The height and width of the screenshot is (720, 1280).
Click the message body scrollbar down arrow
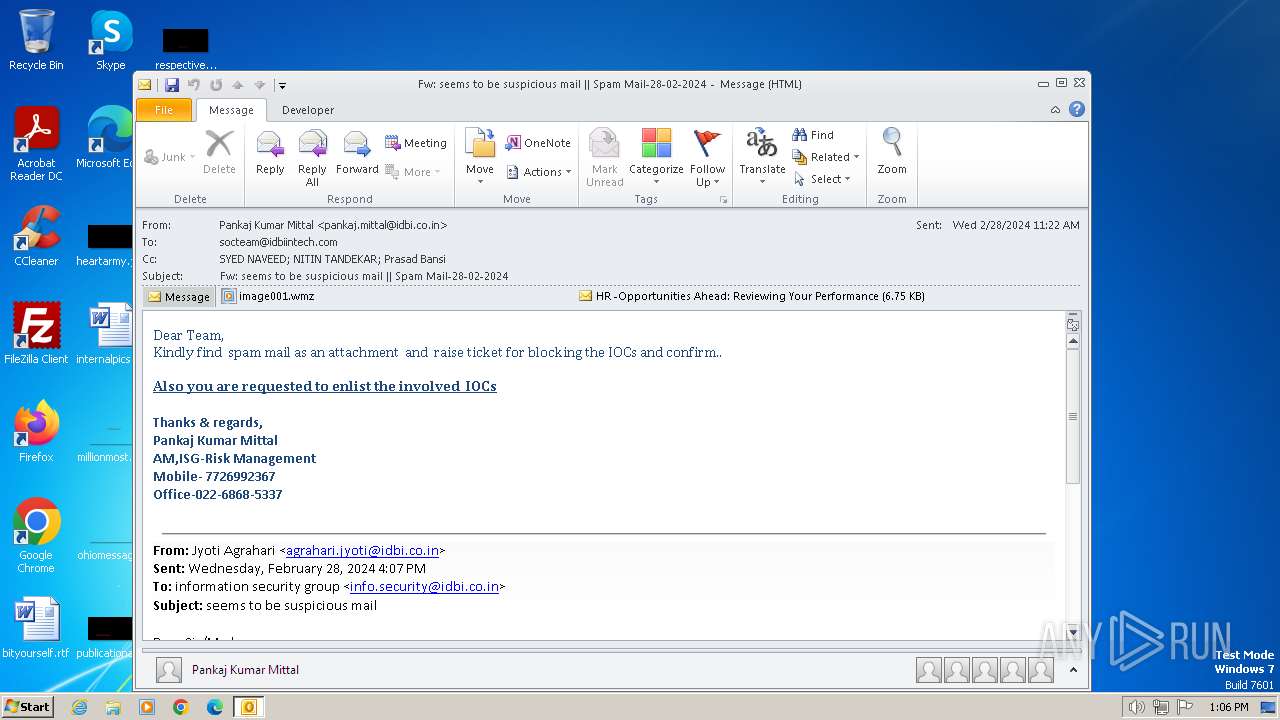coord(1073,632)
